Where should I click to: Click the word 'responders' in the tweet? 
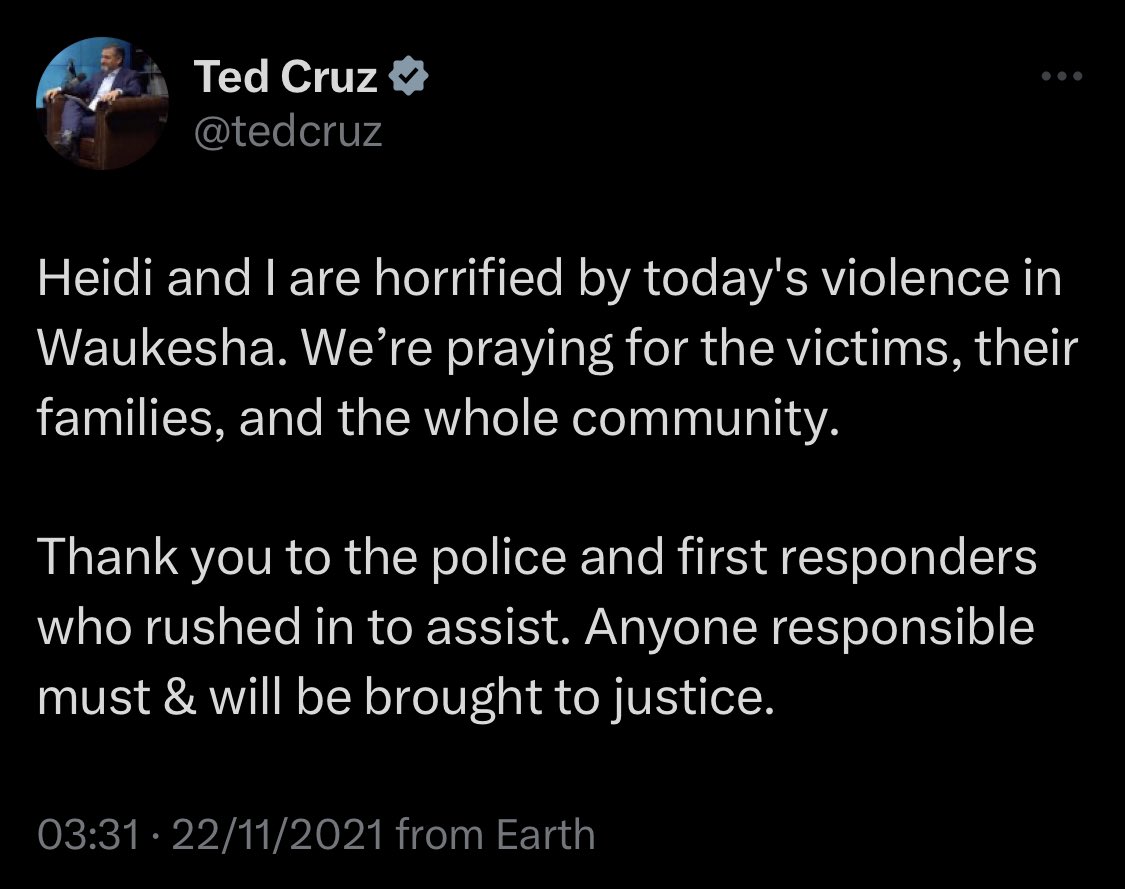(x=908, y=558)
